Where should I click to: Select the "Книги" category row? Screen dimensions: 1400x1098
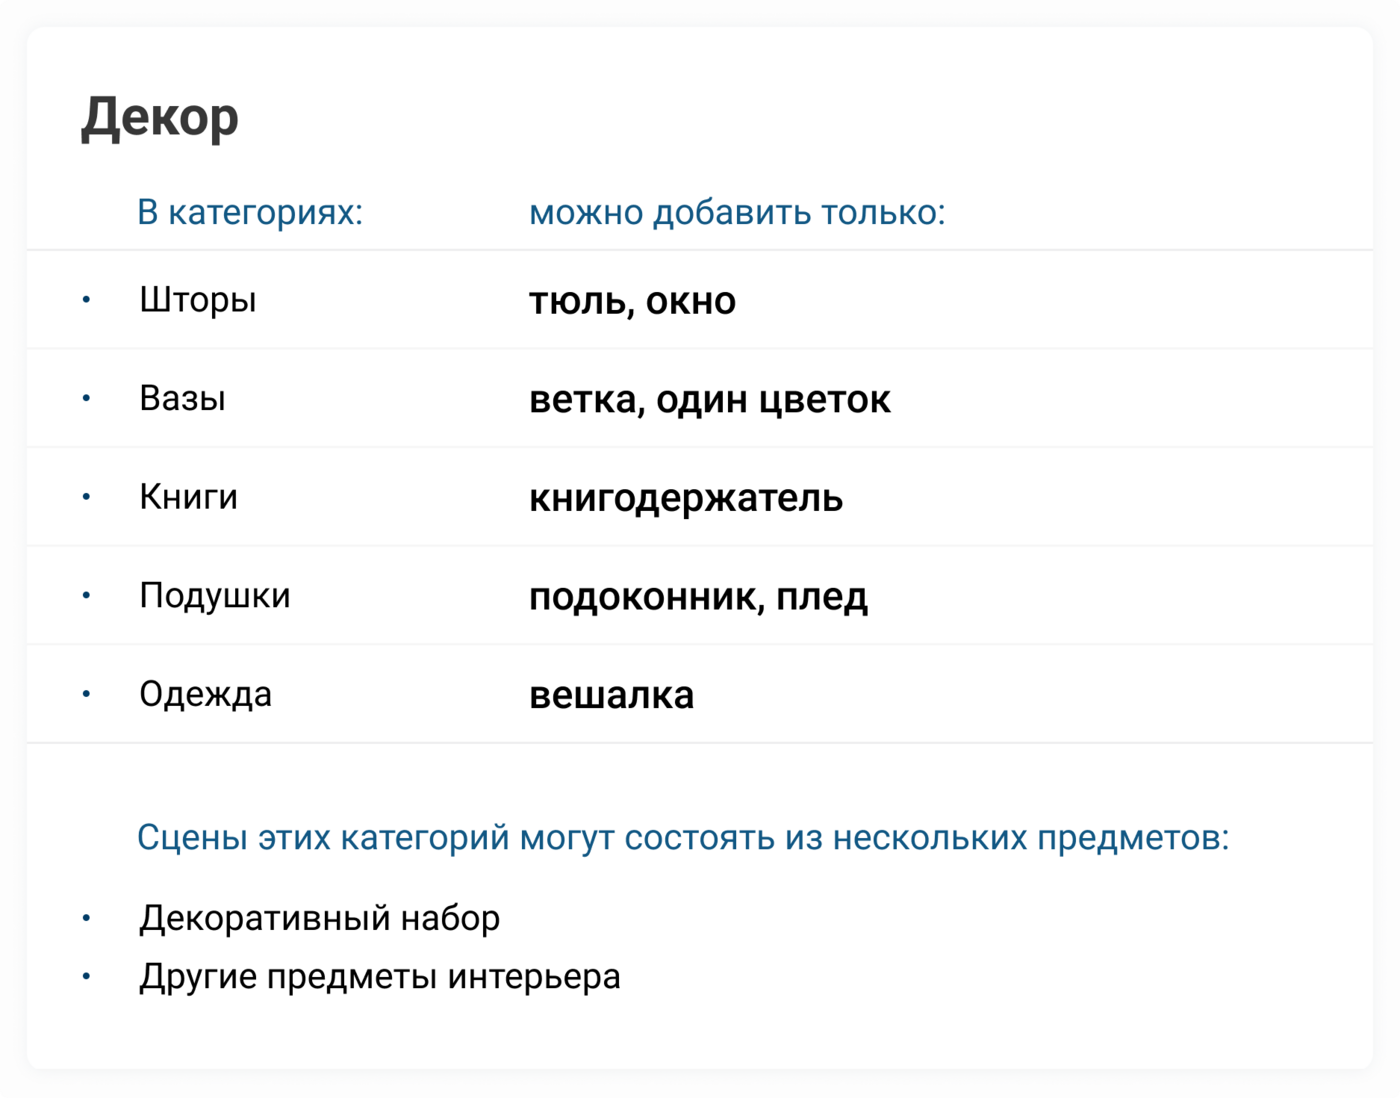[188, 497]
